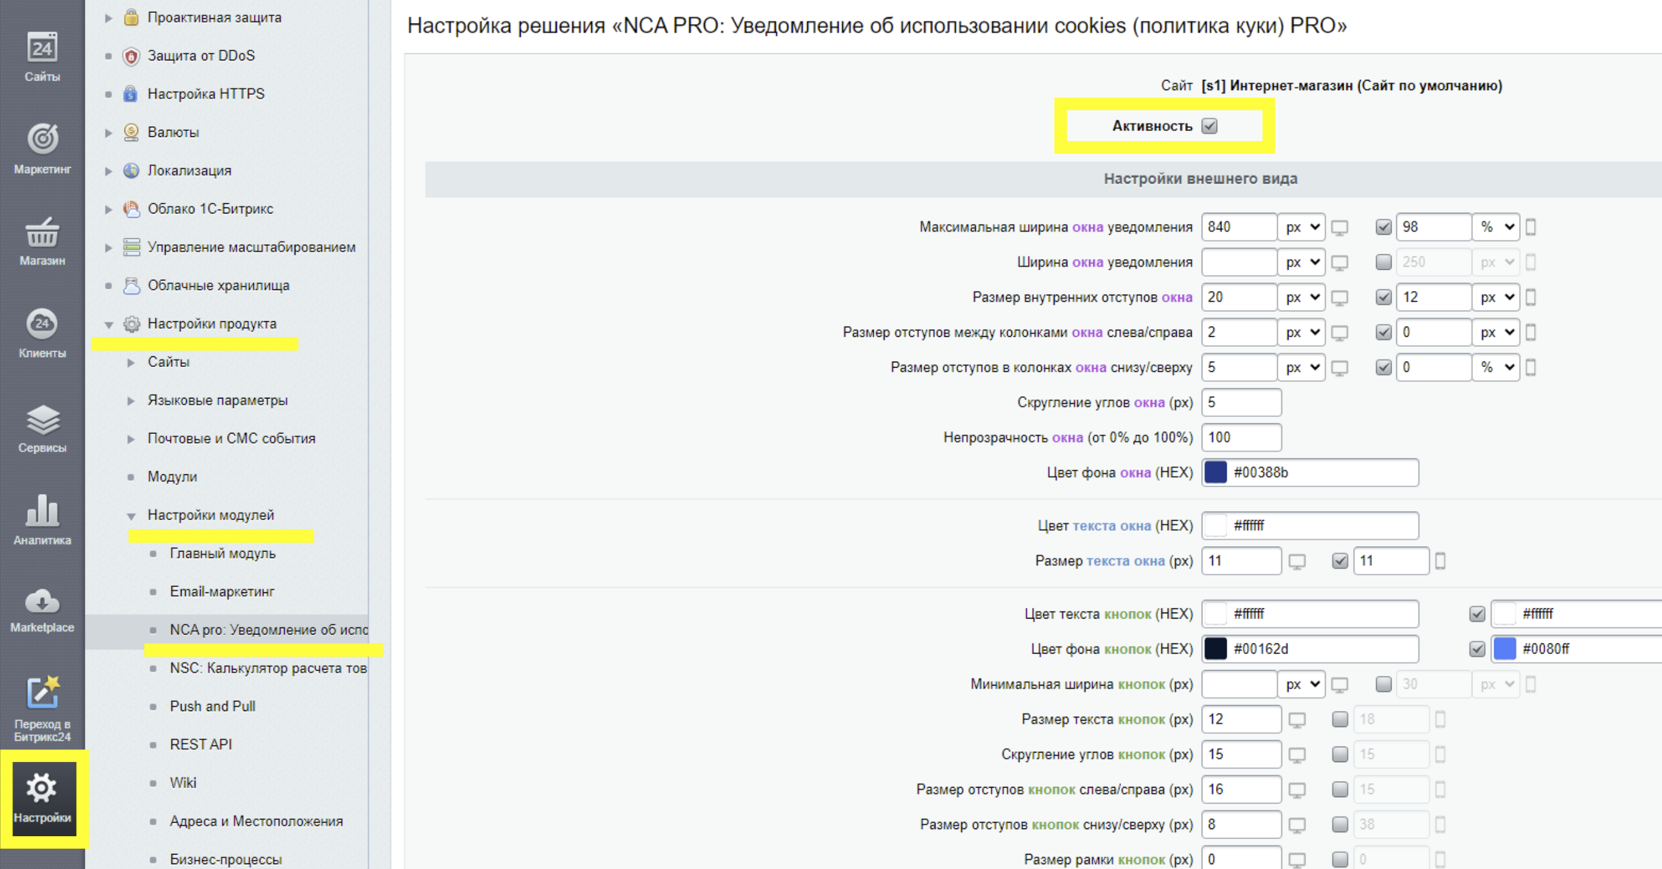Go to Переход в Битрикс24
The height and width of the screenshot is (869, 1662).
click(x=42, y=707)
